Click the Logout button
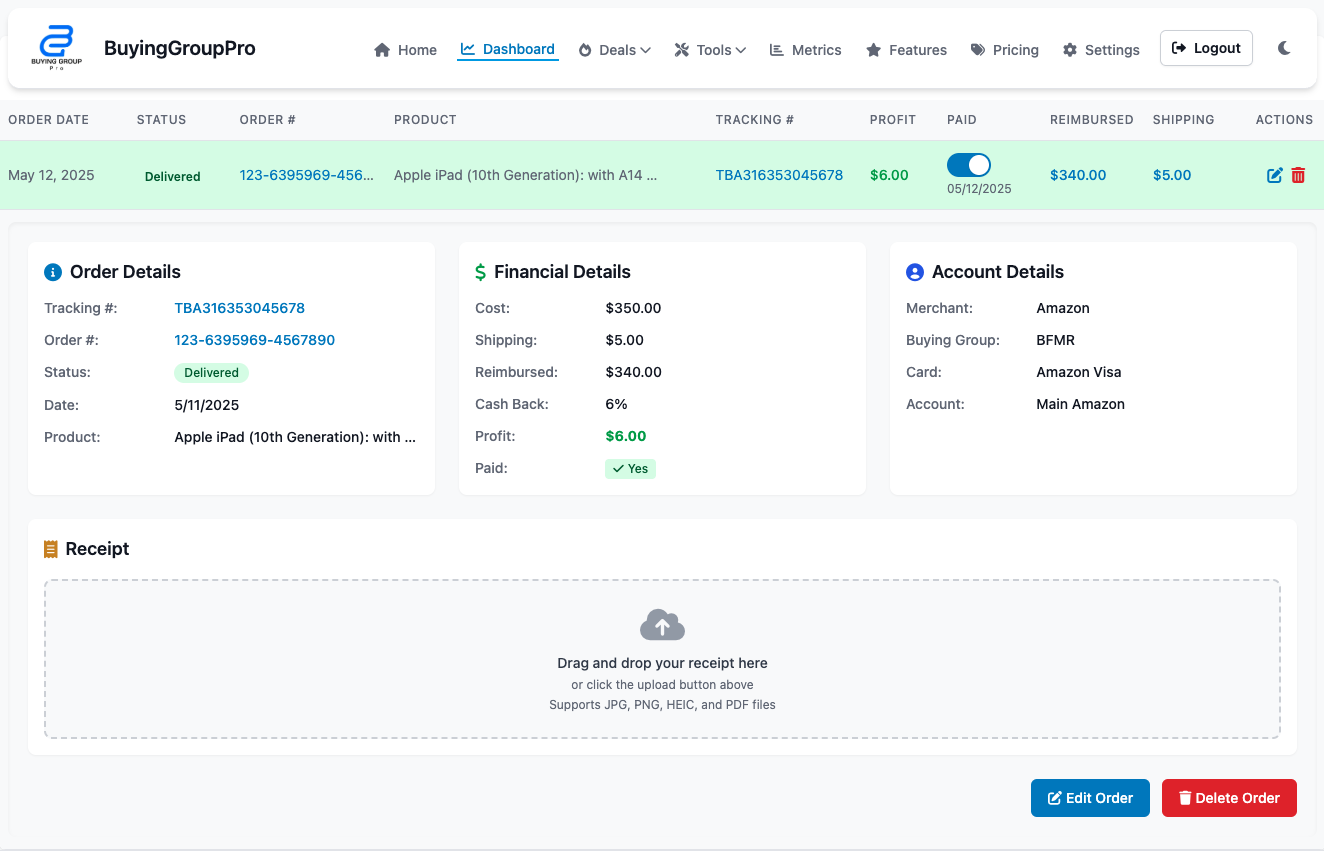The image size is (1324, 852). click(1206, 48)
